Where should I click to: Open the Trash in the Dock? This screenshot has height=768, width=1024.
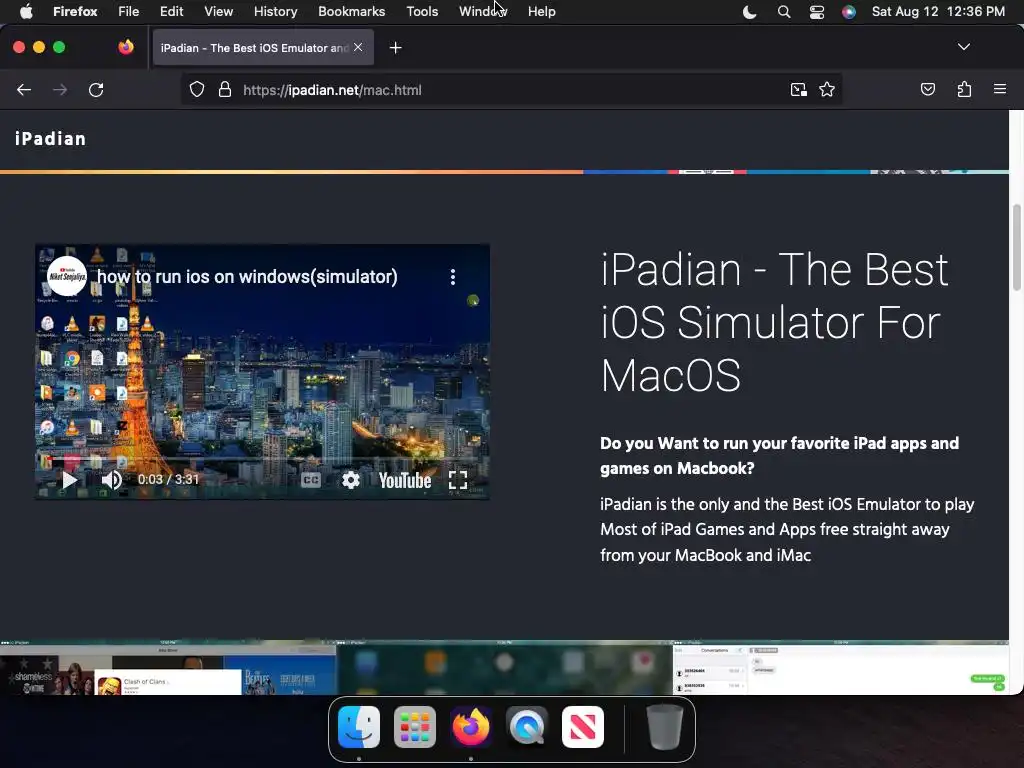(664, 727)
